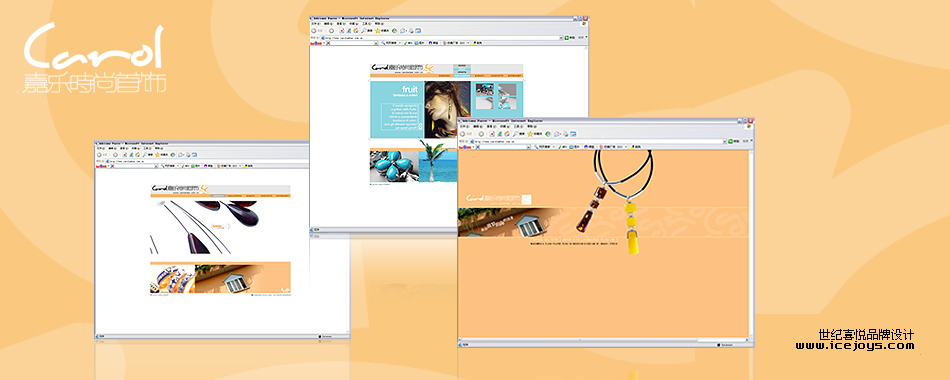Click house window photo on earrings page

(x=242, y=278)
